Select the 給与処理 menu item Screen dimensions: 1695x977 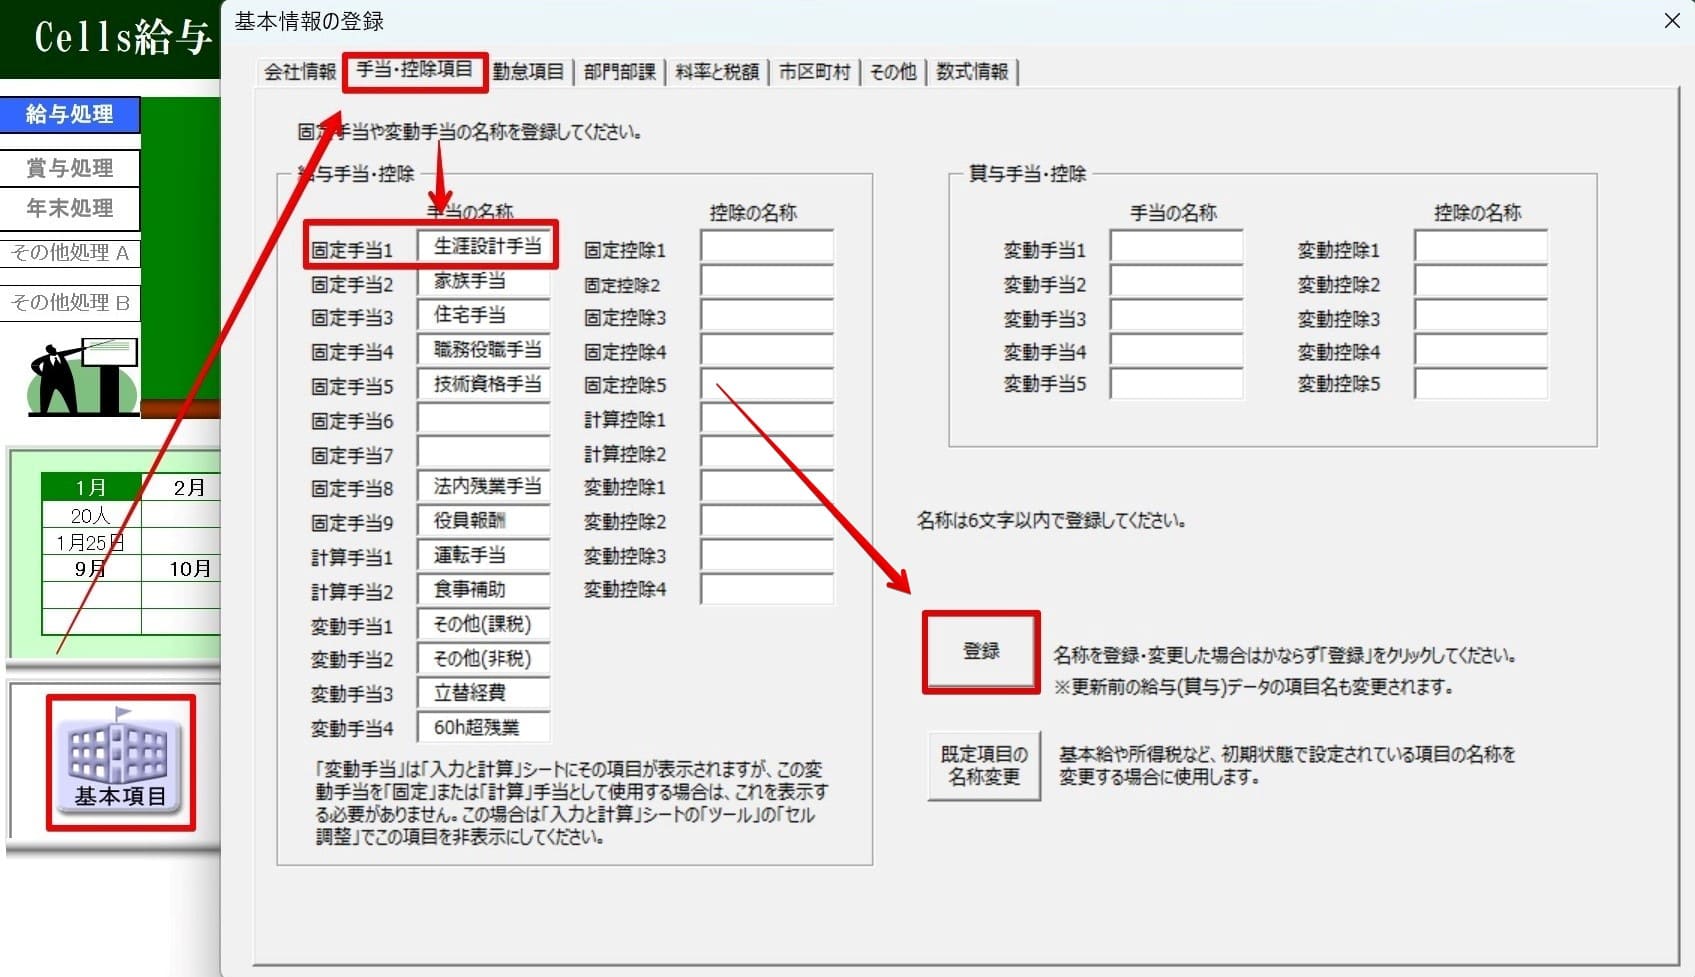click(x=70, y=115)
